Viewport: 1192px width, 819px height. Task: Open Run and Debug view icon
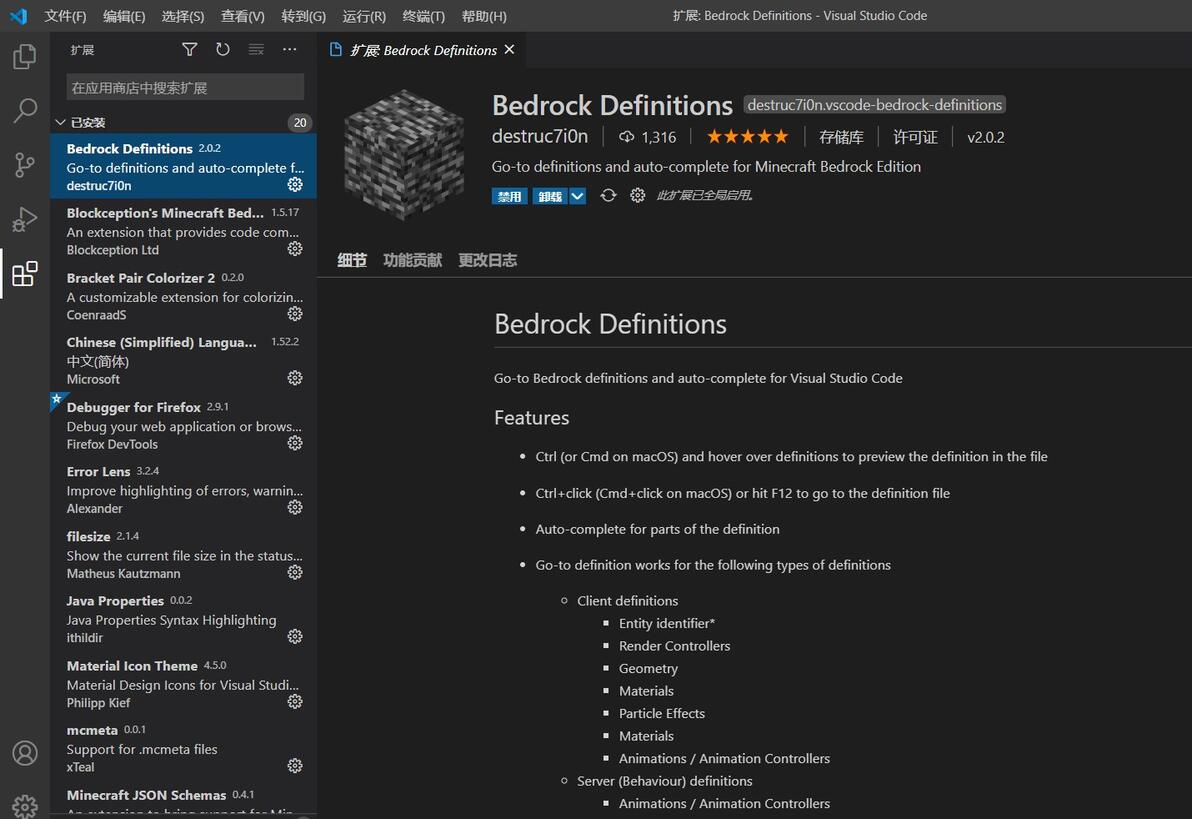click(25, 219)
